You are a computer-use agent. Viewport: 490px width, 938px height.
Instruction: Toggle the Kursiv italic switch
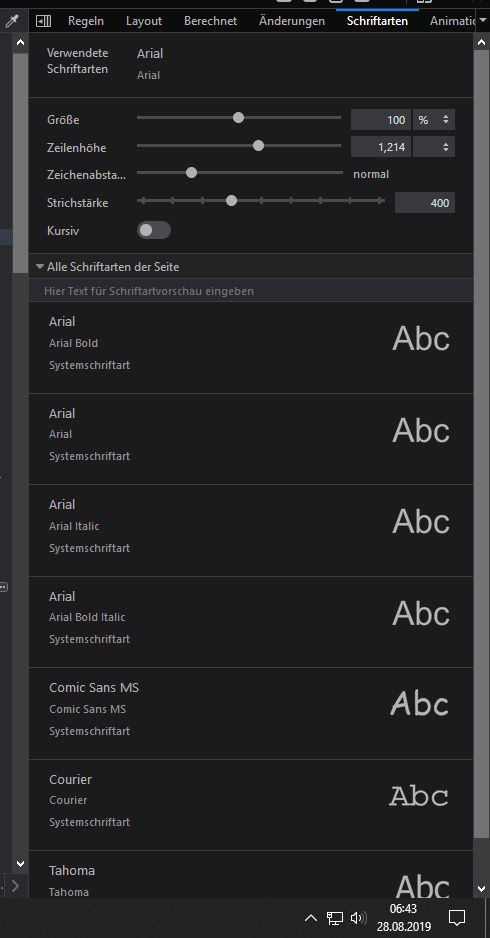(154, 230)
